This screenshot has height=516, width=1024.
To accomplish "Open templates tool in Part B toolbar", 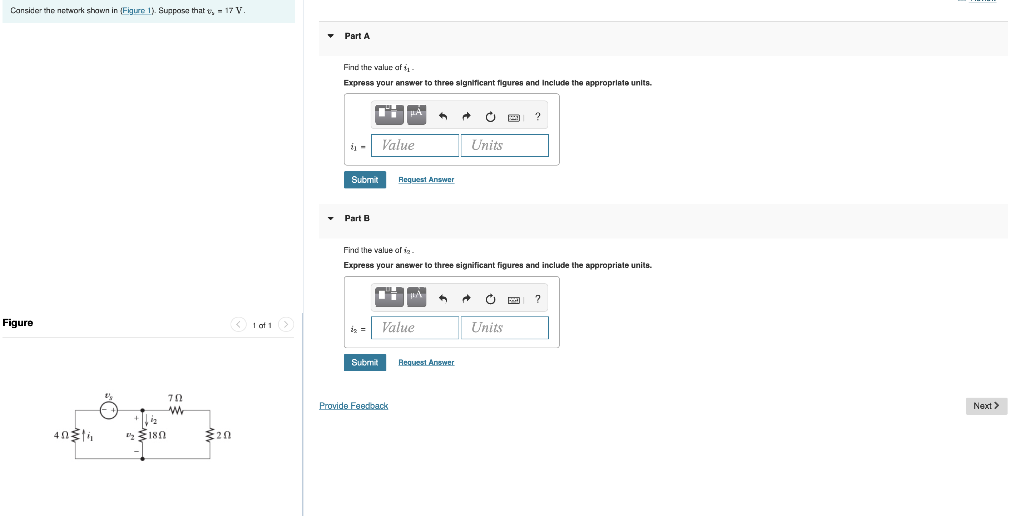I will (x=390, y=298).
